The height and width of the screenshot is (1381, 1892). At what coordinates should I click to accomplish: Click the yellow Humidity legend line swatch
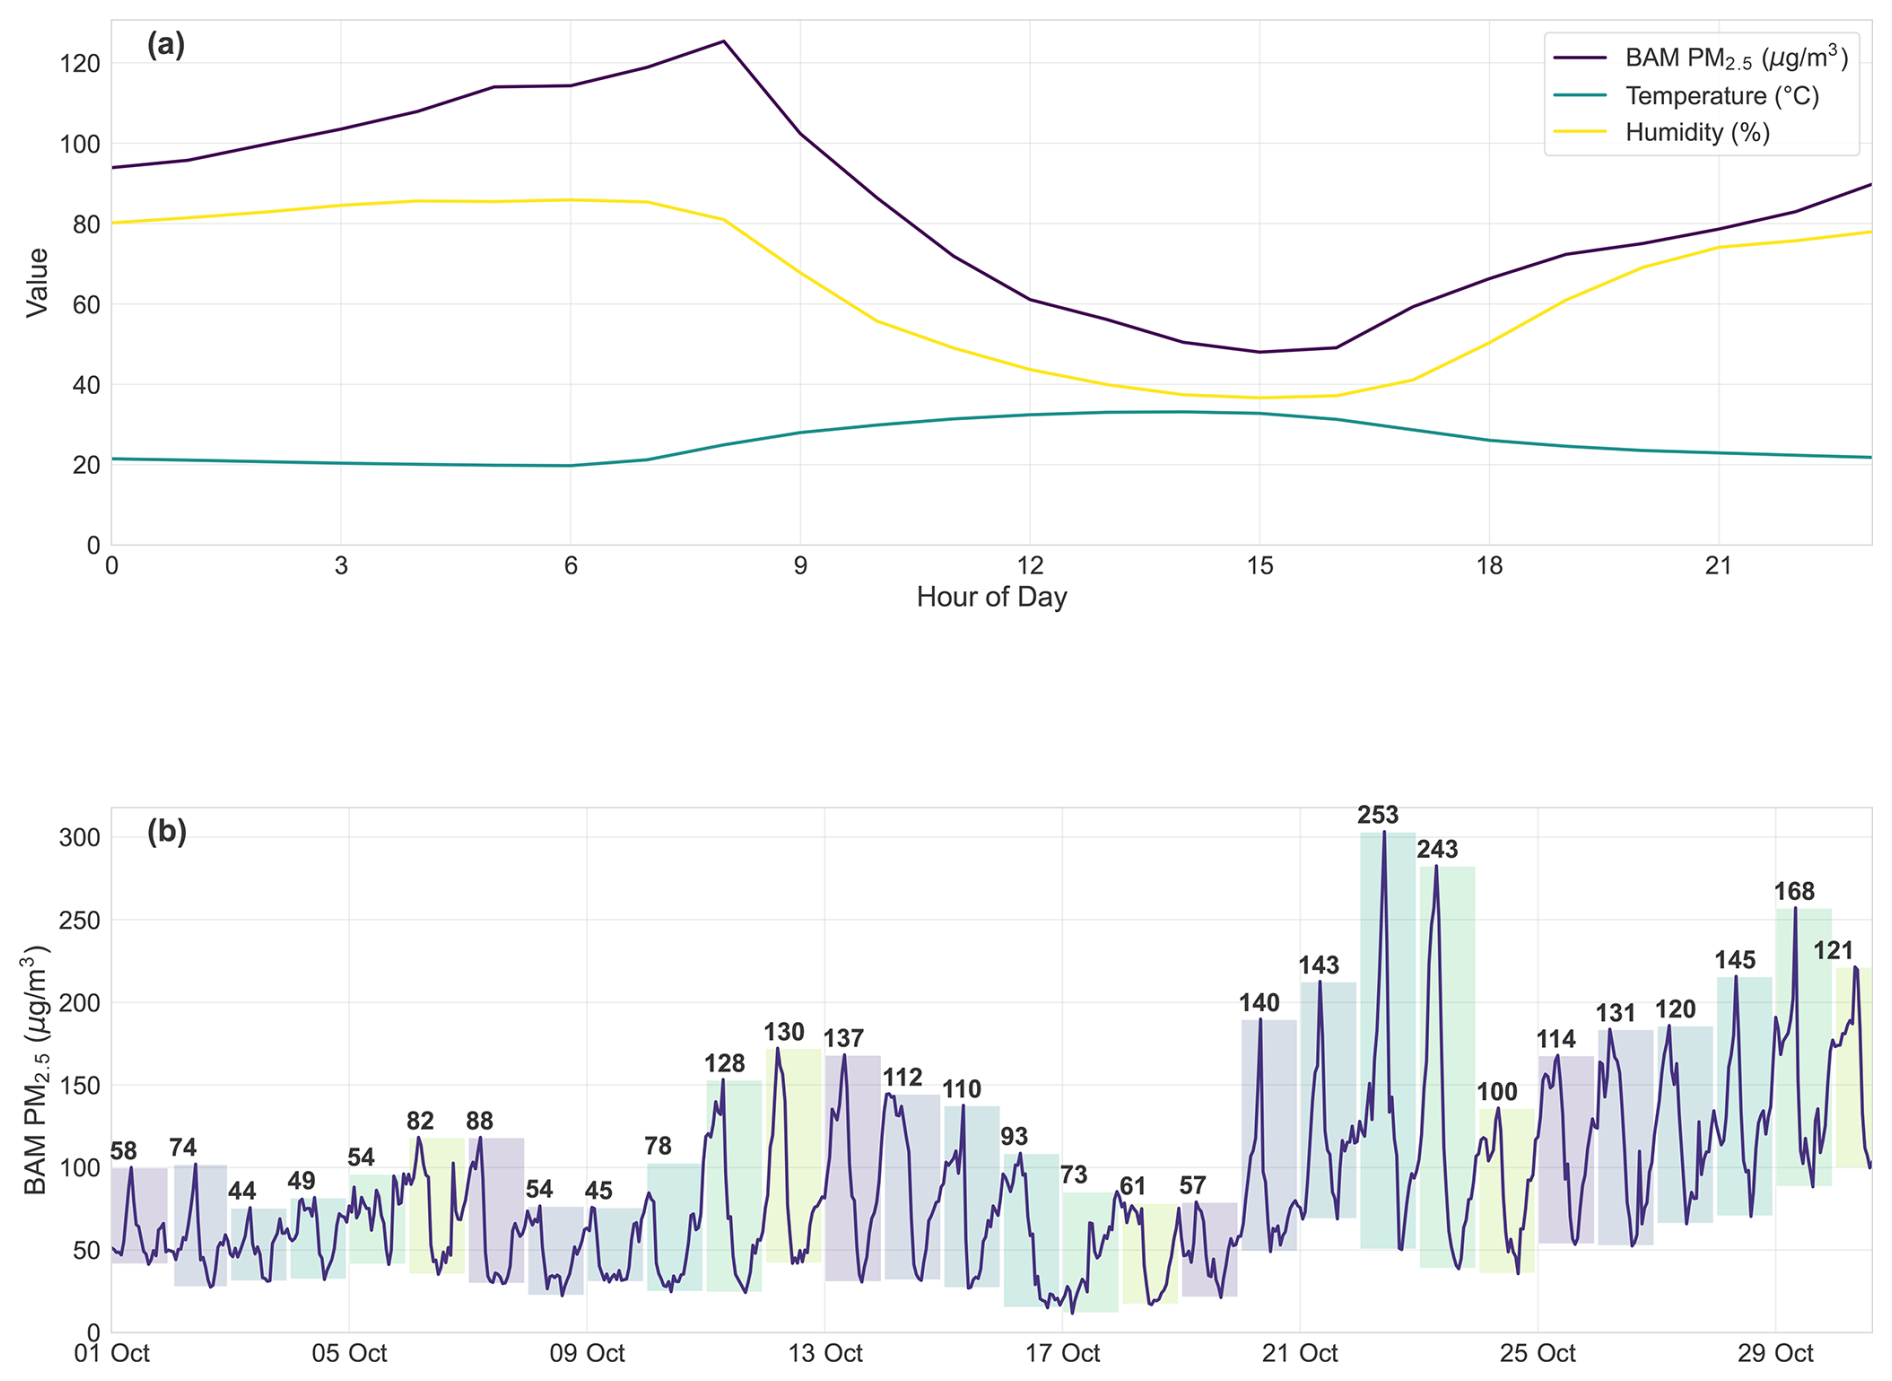click(x=1580, y=133)
